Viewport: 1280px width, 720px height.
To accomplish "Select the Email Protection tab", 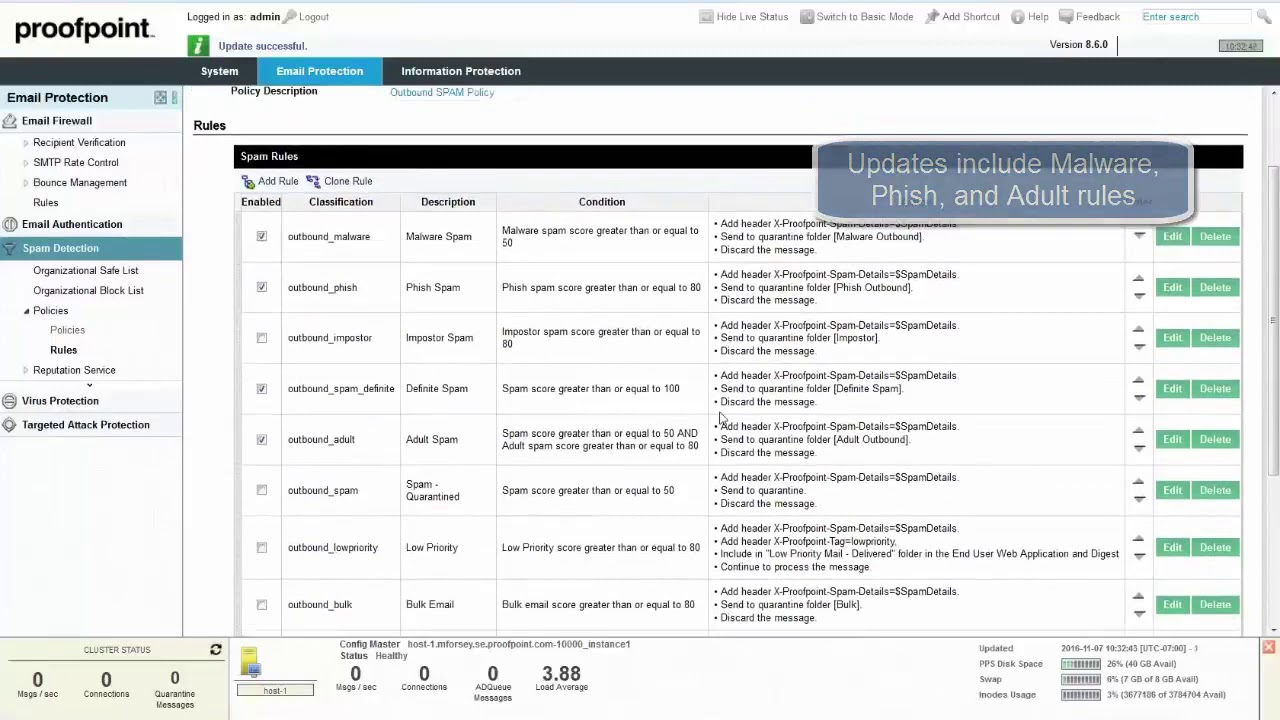I will pos(320,71).
